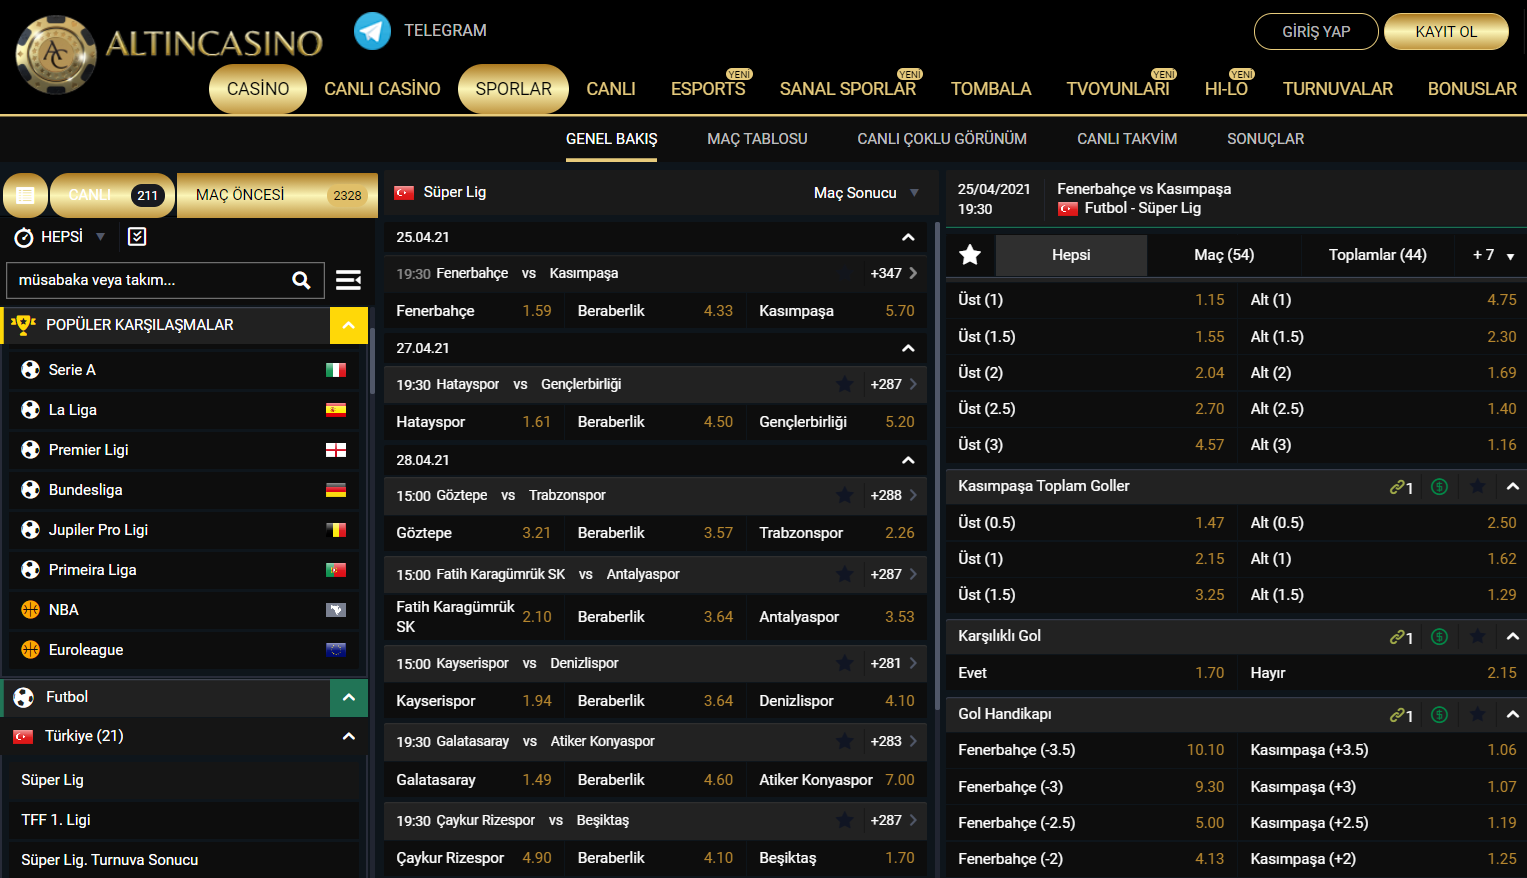Collapse Karşılıklı Gol market section
The image size is (1527, 878).
click(x=1512, y=636)
